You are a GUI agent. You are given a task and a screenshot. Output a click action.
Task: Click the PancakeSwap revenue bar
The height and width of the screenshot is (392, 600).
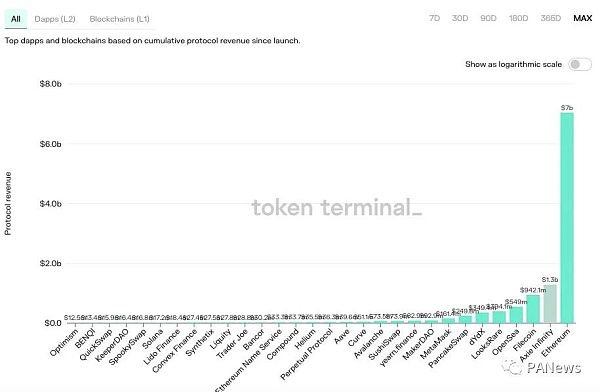pos(465,319)
